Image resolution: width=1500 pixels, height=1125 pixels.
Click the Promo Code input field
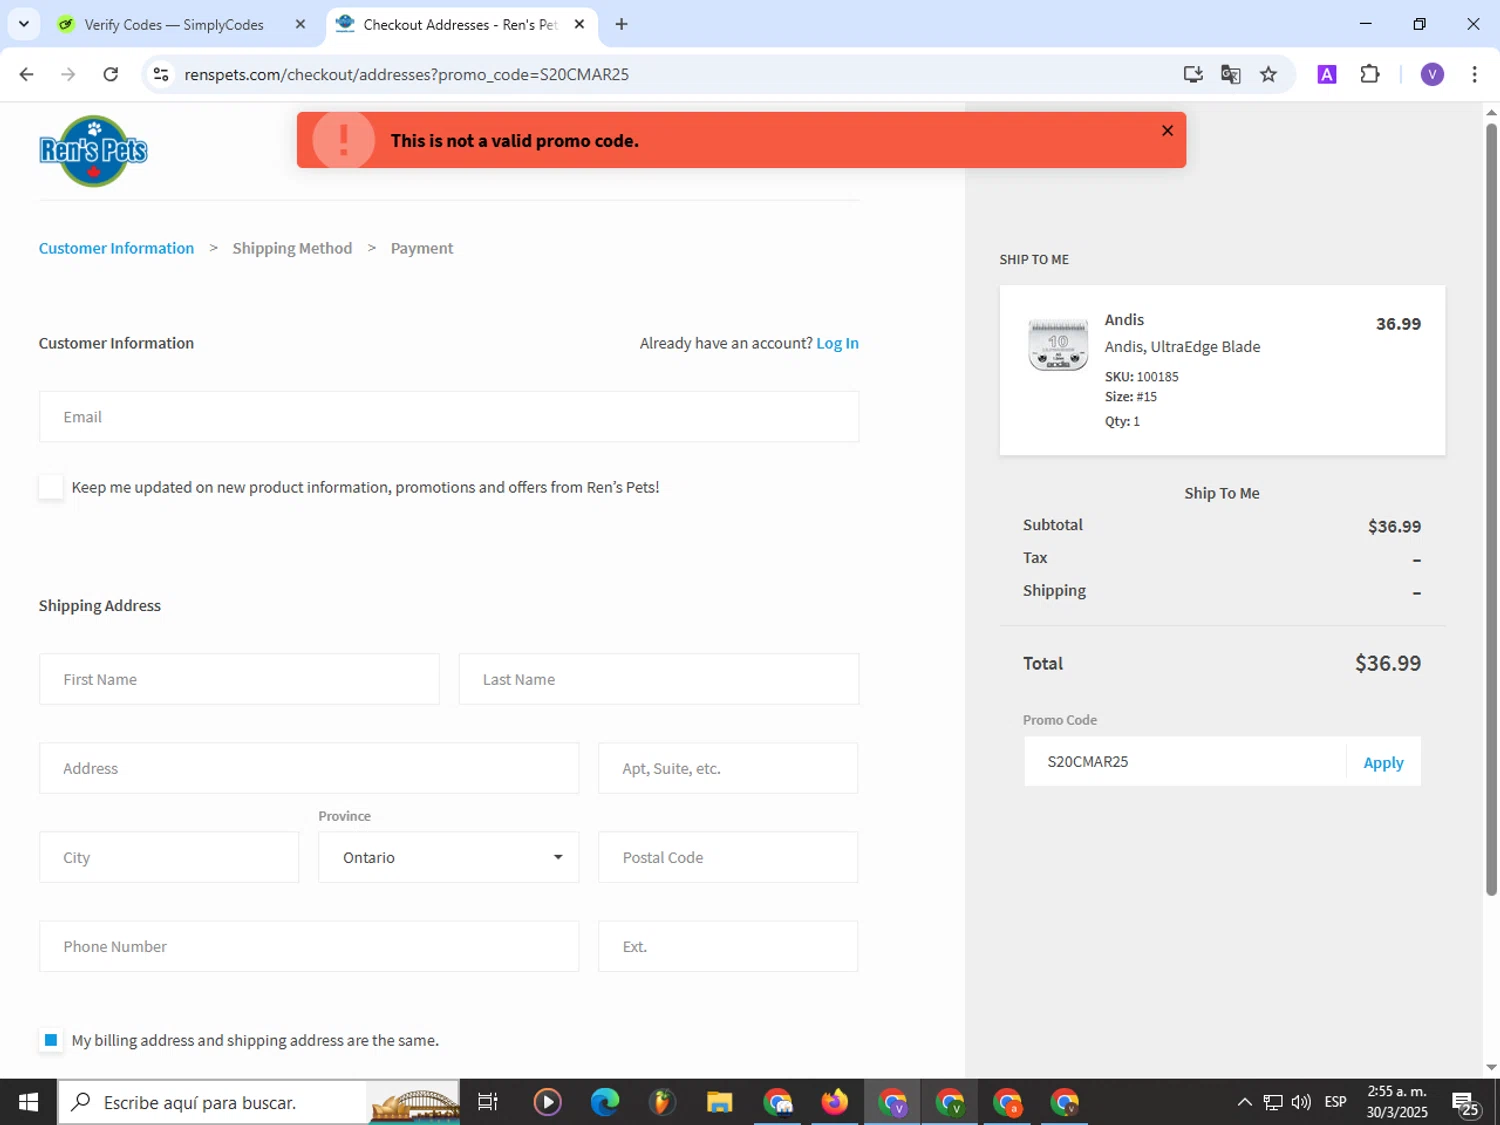[x=1185, y=762]
